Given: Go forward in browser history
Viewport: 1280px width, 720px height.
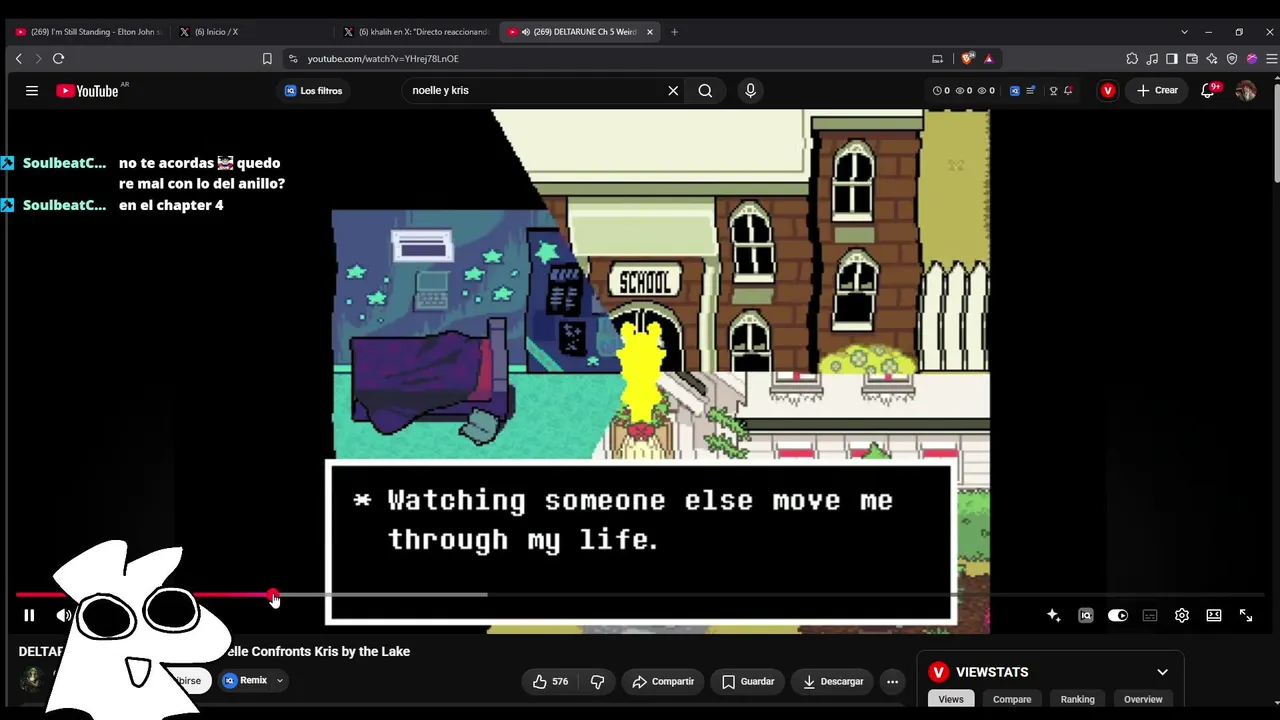Looking at the screenshot, I should click(38, 59).
